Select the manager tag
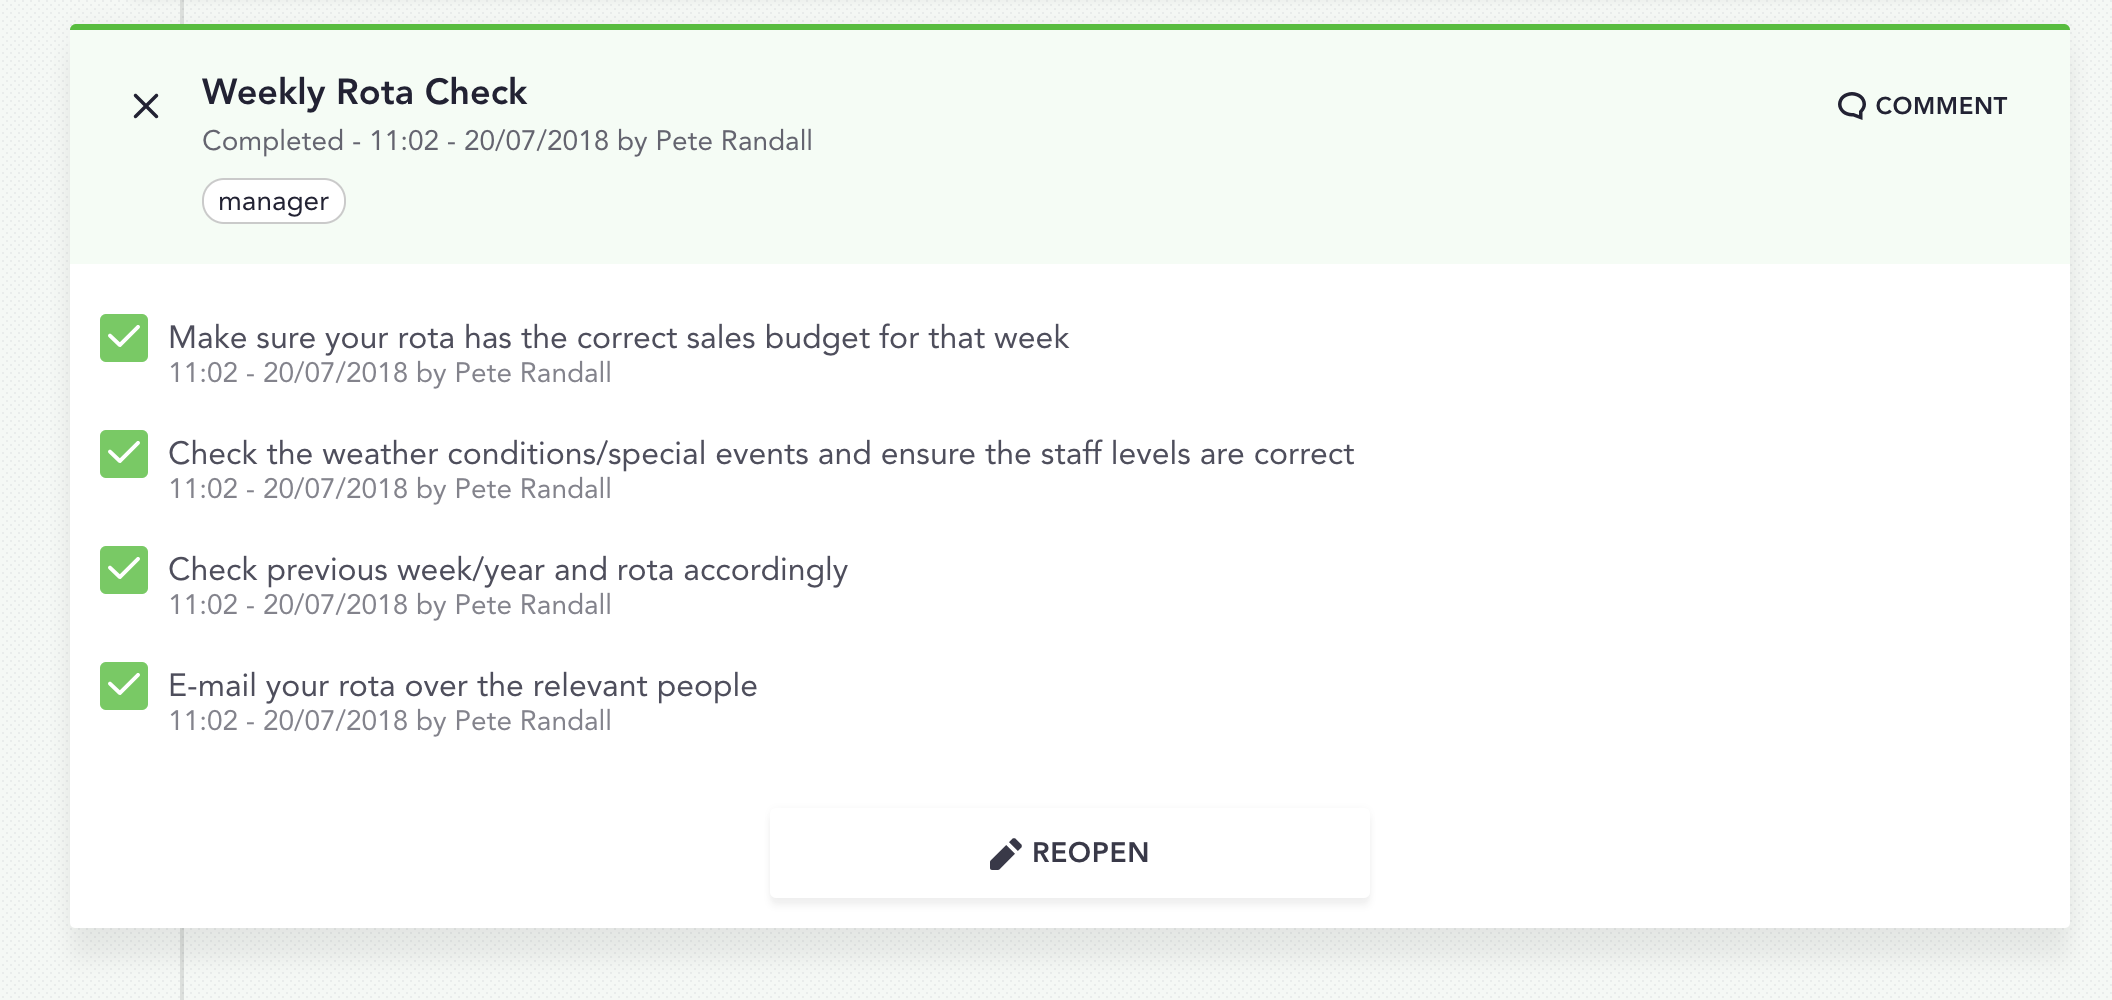Screen dimensions: 2112x1000 pos(273,202)
